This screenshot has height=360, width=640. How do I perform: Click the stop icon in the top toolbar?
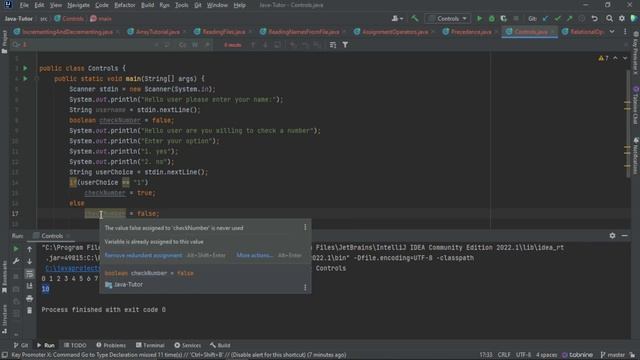(516, 19)
